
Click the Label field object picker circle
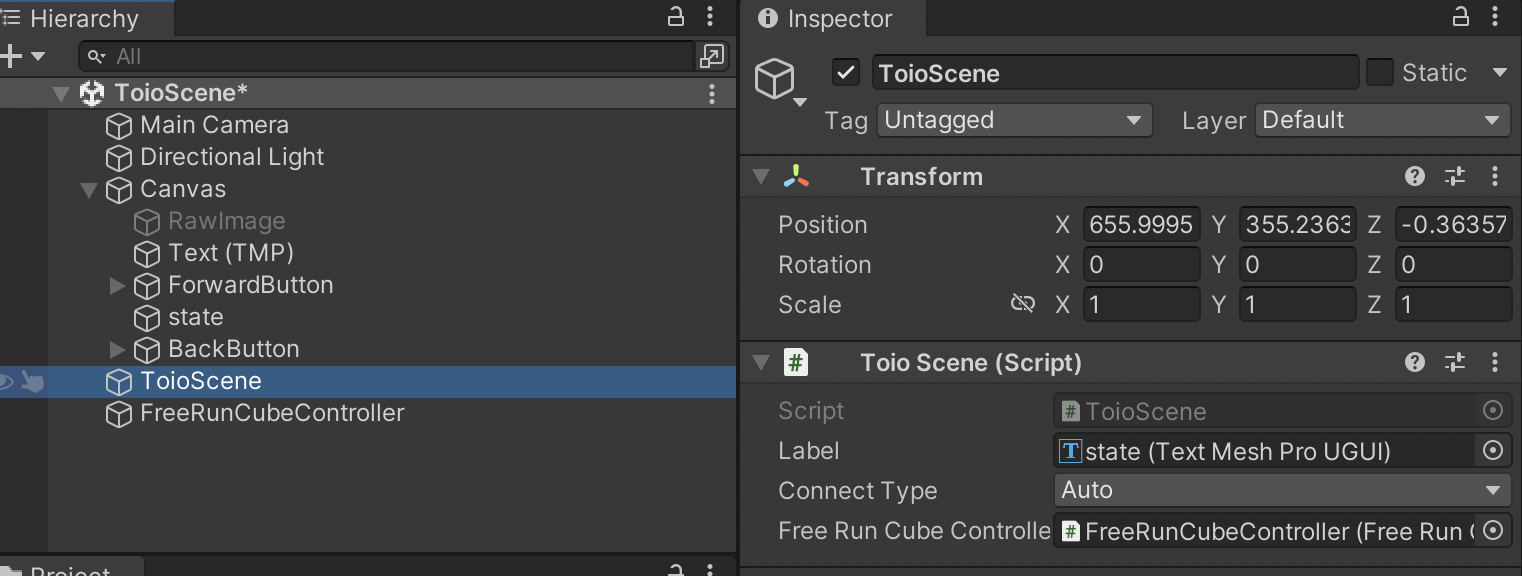pos(1492,451)
